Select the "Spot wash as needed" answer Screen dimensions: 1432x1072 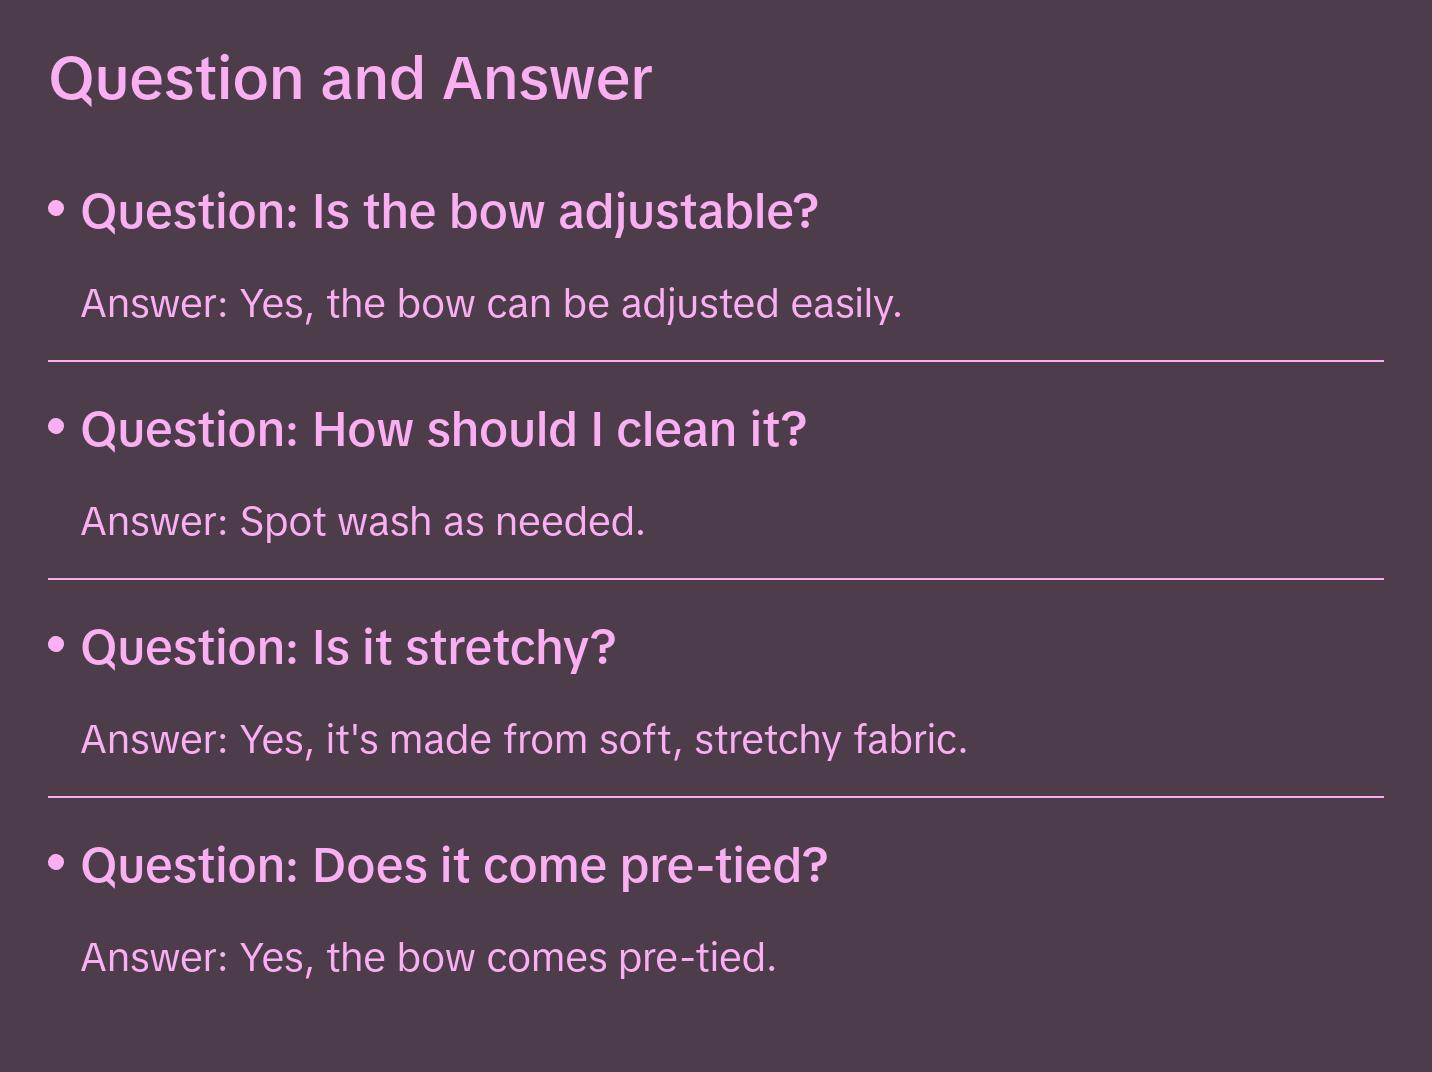[363, 522]
